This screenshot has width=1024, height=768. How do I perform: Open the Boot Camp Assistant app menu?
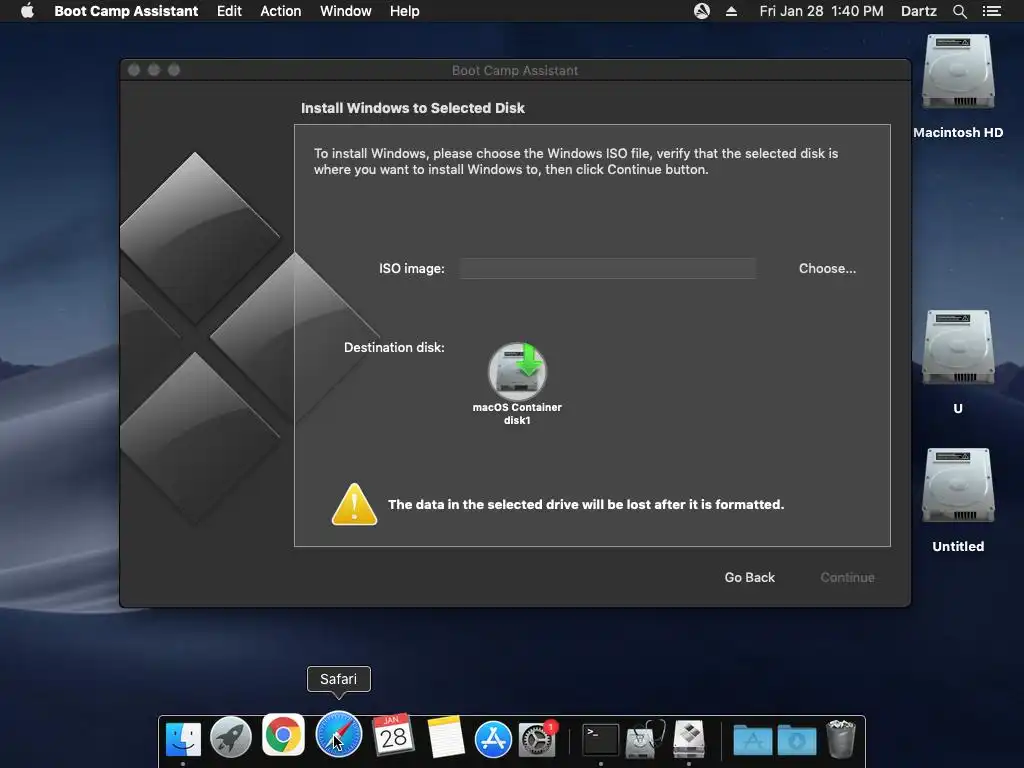click(x=126, y=11)
